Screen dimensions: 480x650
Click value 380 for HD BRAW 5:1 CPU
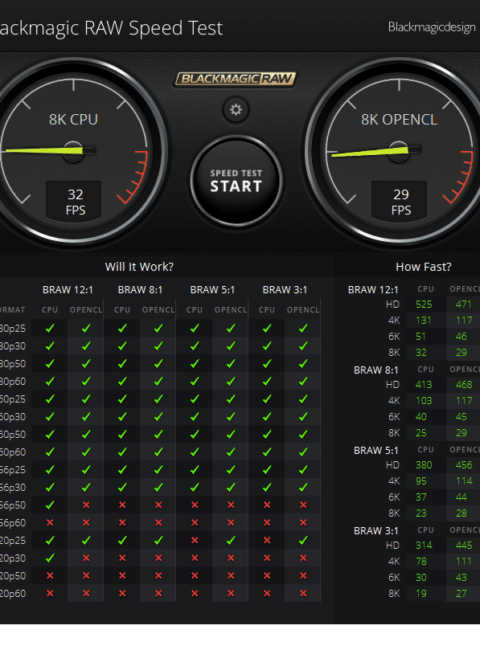[424, 465]
